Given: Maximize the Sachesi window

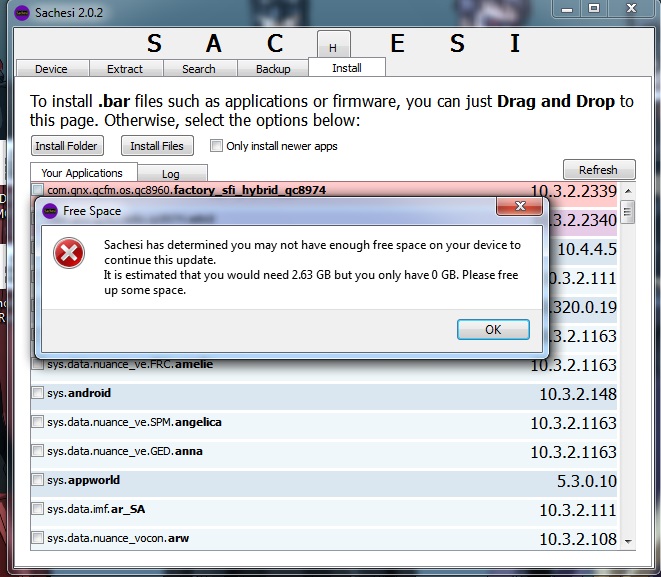Looking at the screenshot, I should point(594,9).
